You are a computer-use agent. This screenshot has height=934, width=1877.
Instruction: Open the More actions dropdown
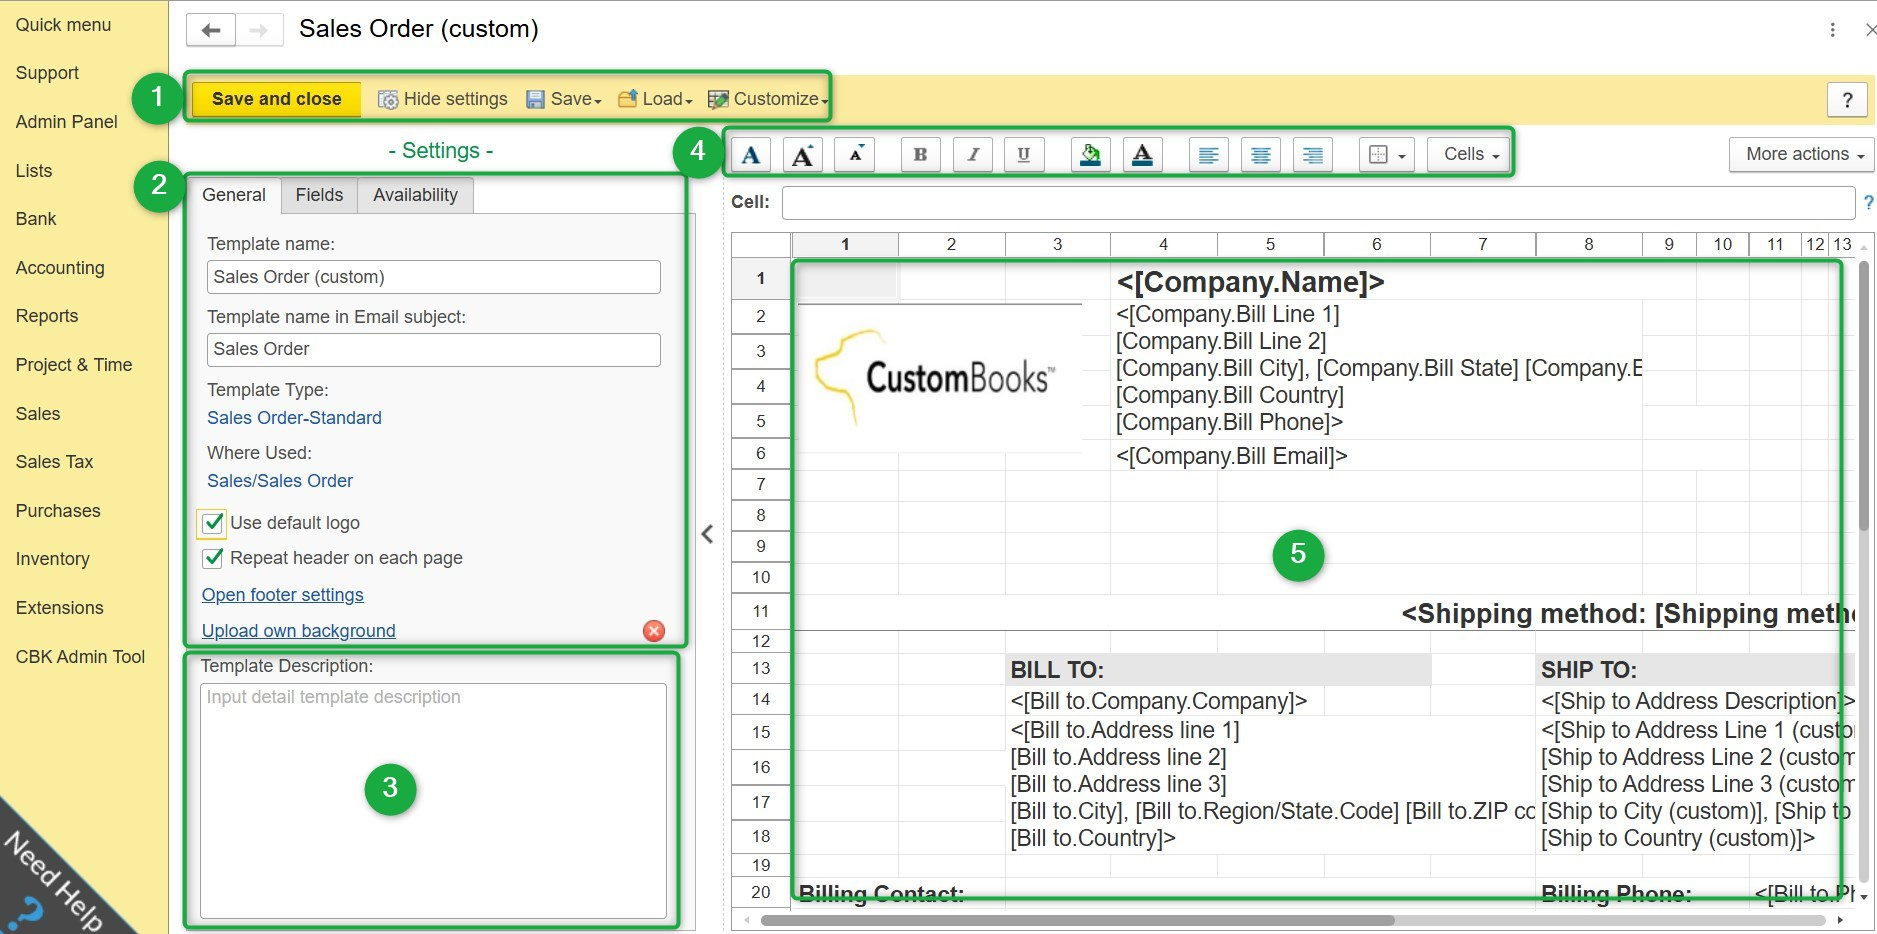tap(1803, 155)
